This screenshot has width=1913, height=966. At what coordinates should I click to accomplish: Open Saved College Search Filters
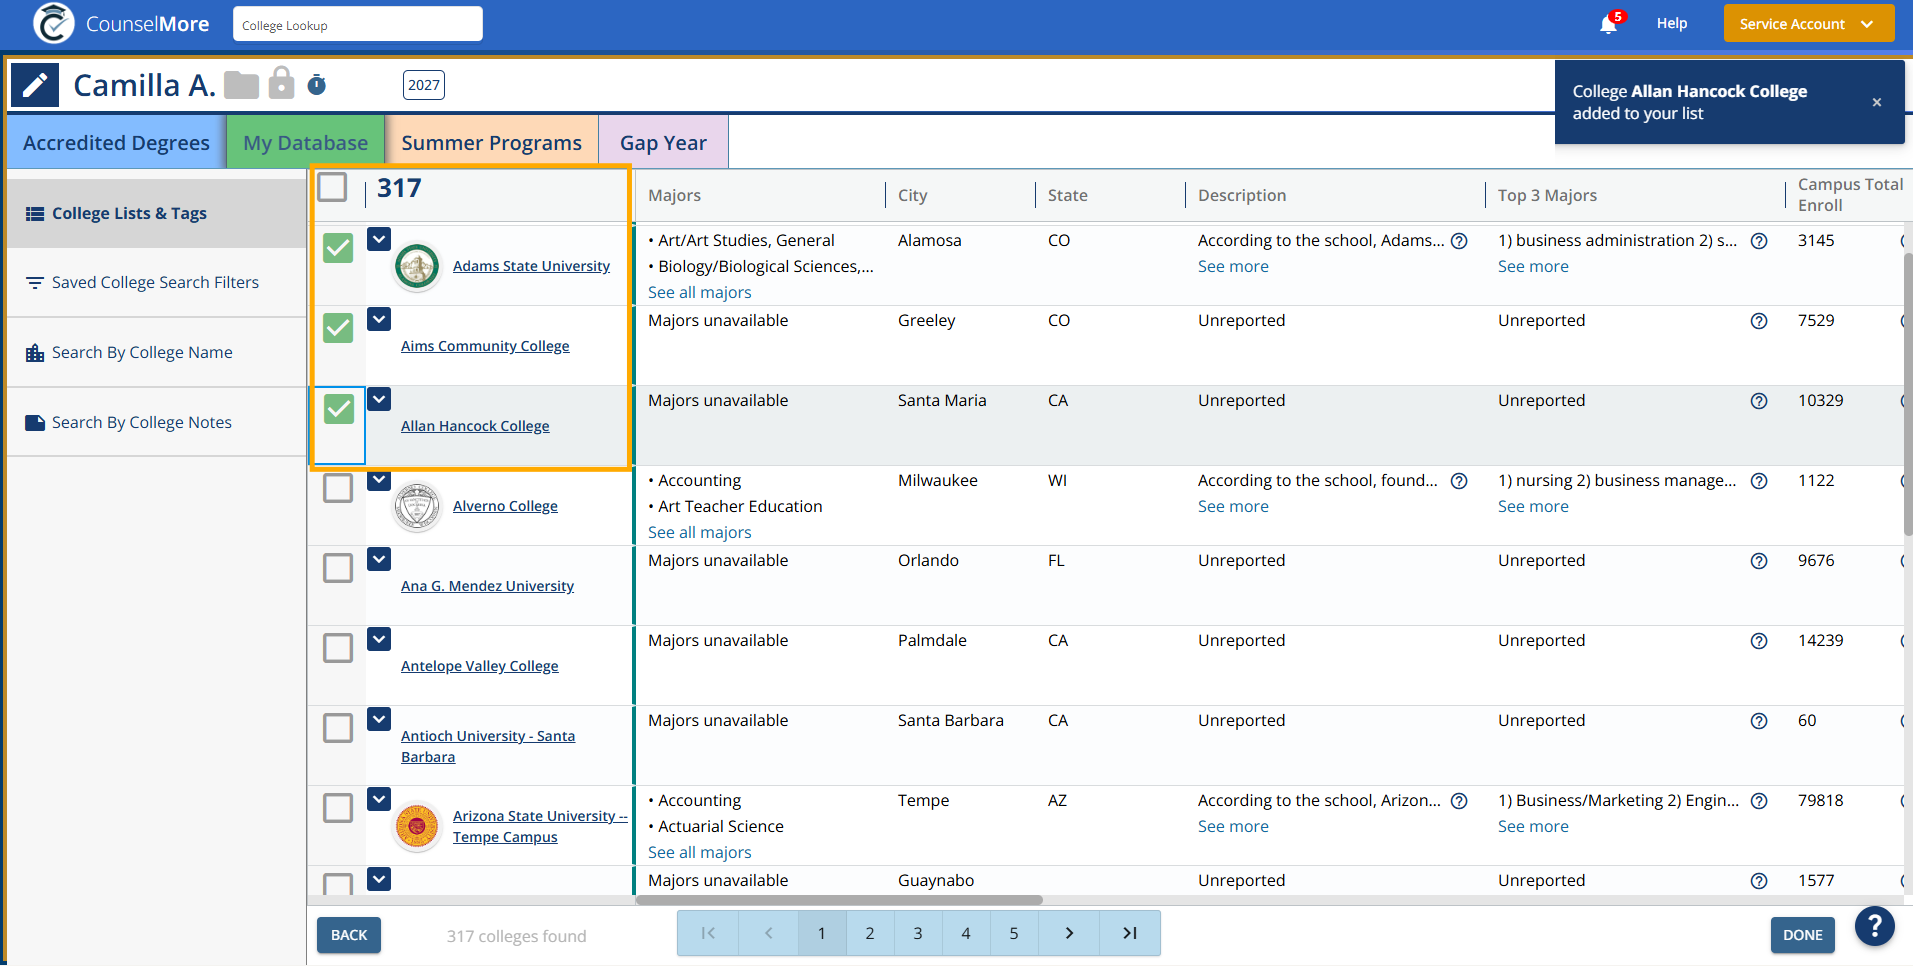coord(157,283)
